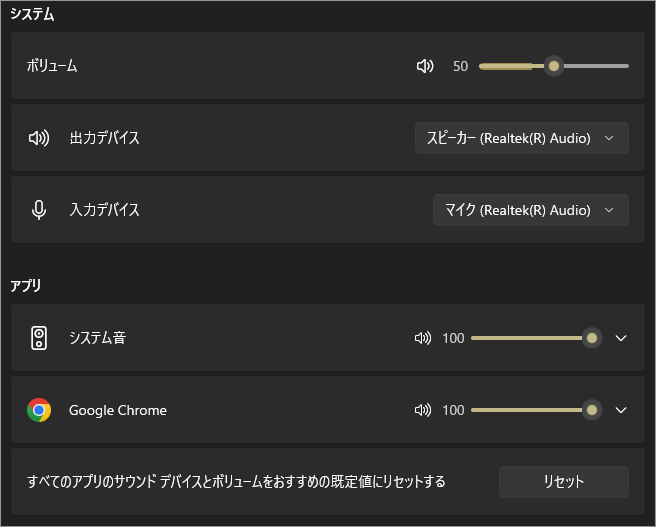Click the Google Chrome app icon
The image size is (656, 527).
coord(39,410)
